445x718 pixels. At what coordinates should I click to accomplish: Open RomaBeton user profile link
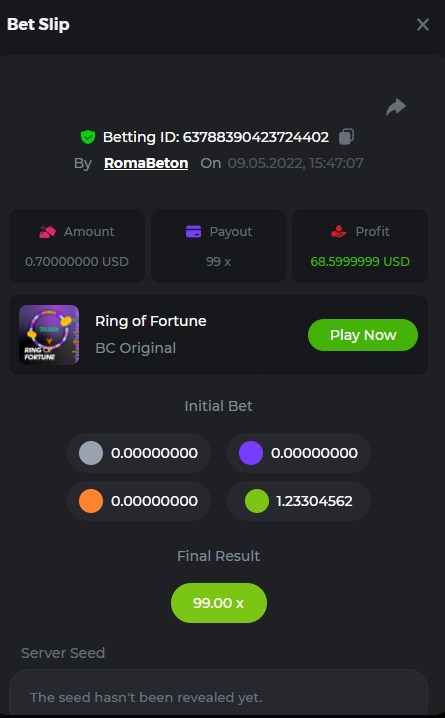click(146, 163)
